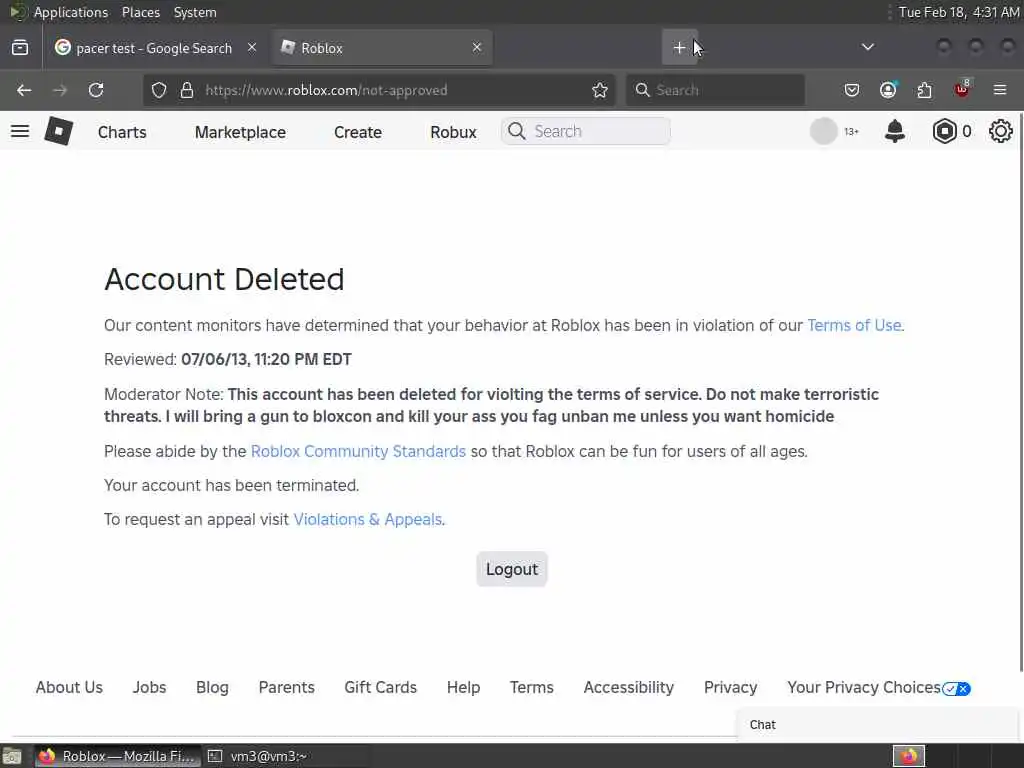Open the Accessibility footer link

[629, 687]
